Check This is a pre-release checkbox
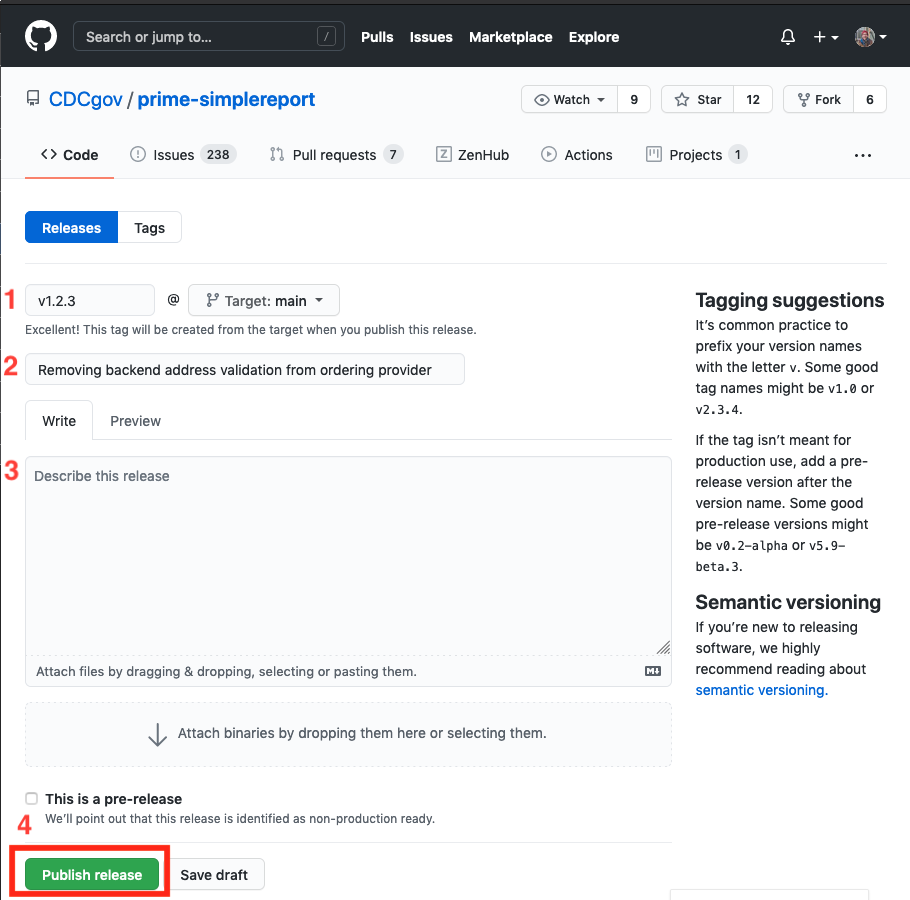This screenshot has height=900, width=910. (31, 798)
